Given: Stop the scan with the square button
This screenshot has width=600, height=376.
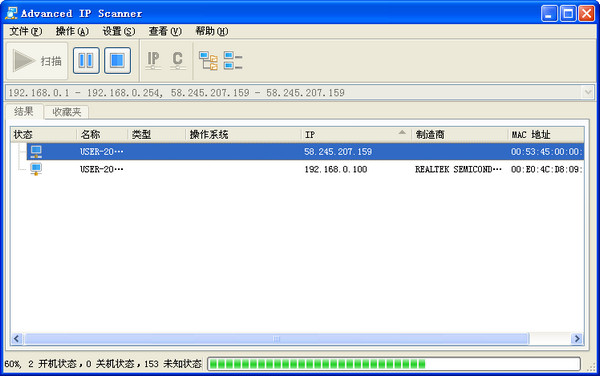Looking at the screenshot, I should pyautogui.click(x=117, y=60).
